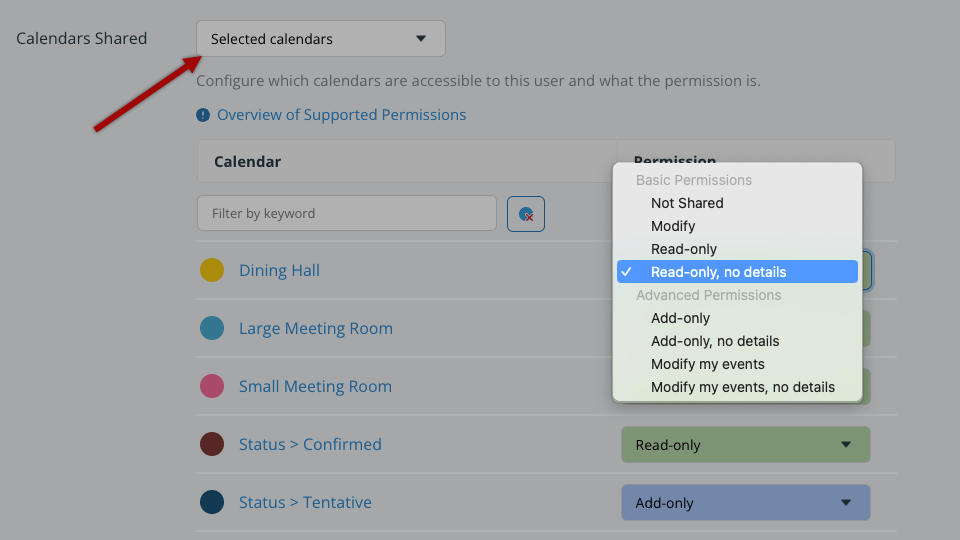Click the clear filter icon button
960x540 pixels.
pos(525,214)
